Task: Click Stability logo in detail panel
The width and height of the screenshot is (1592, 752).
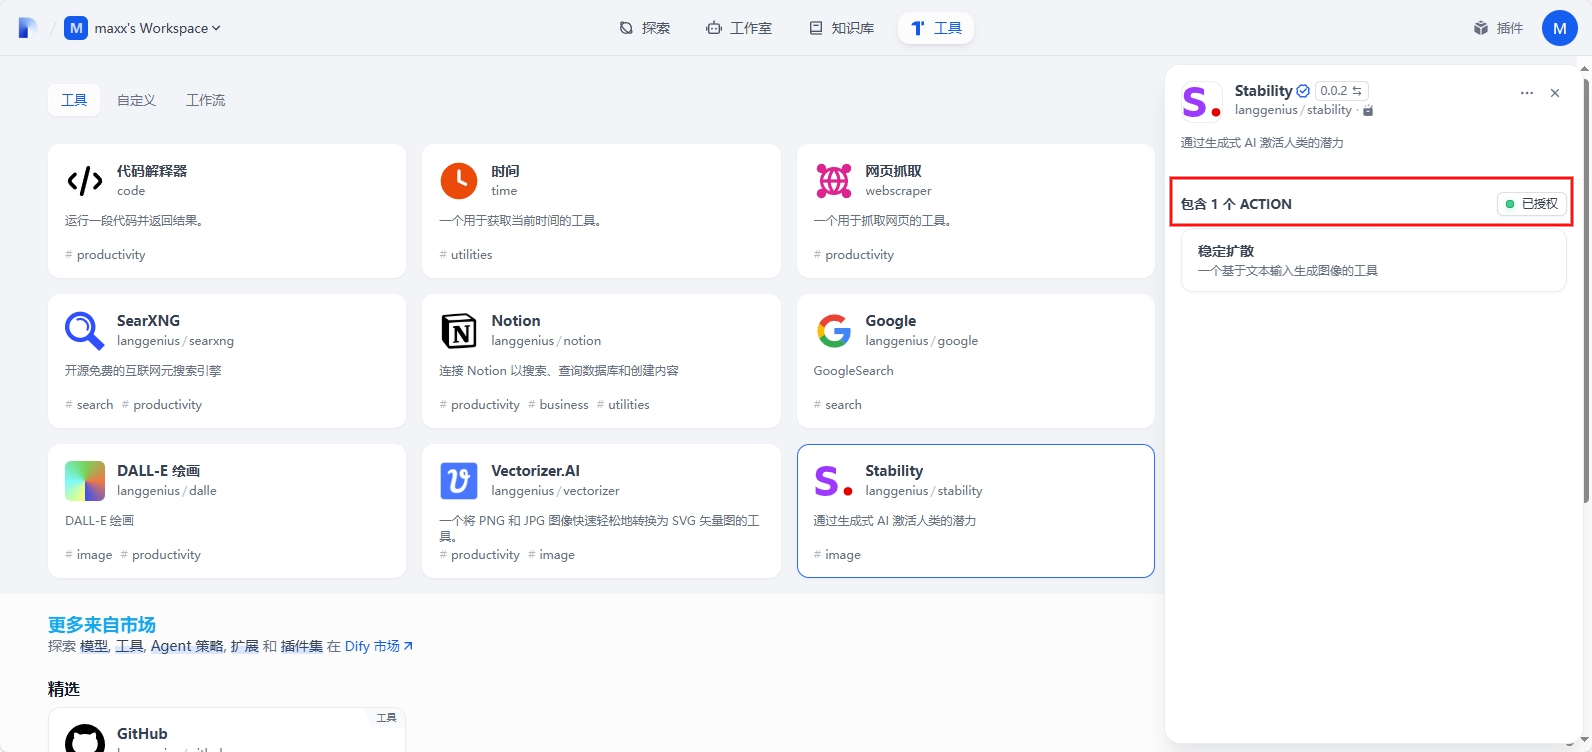Action: click(1201, 101)
